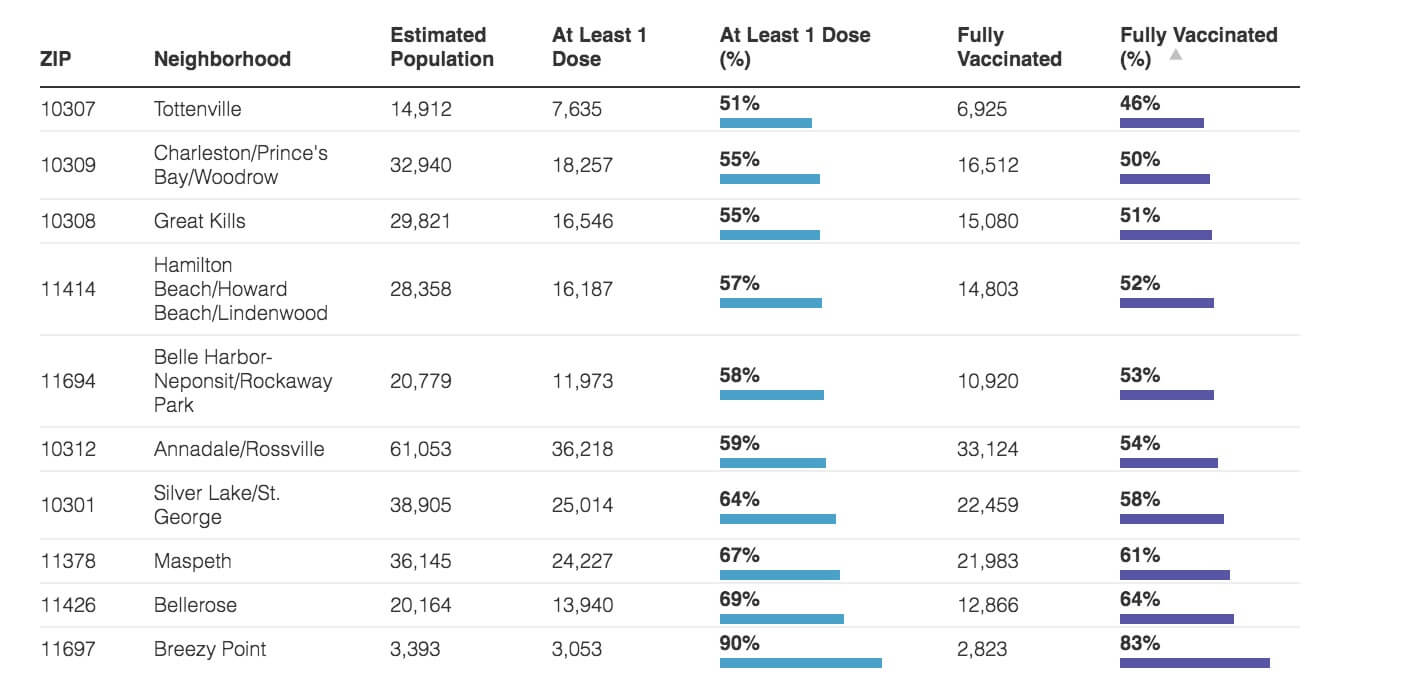Sort table by ZIP column header
1414x688 pixels.
point(56,59)
